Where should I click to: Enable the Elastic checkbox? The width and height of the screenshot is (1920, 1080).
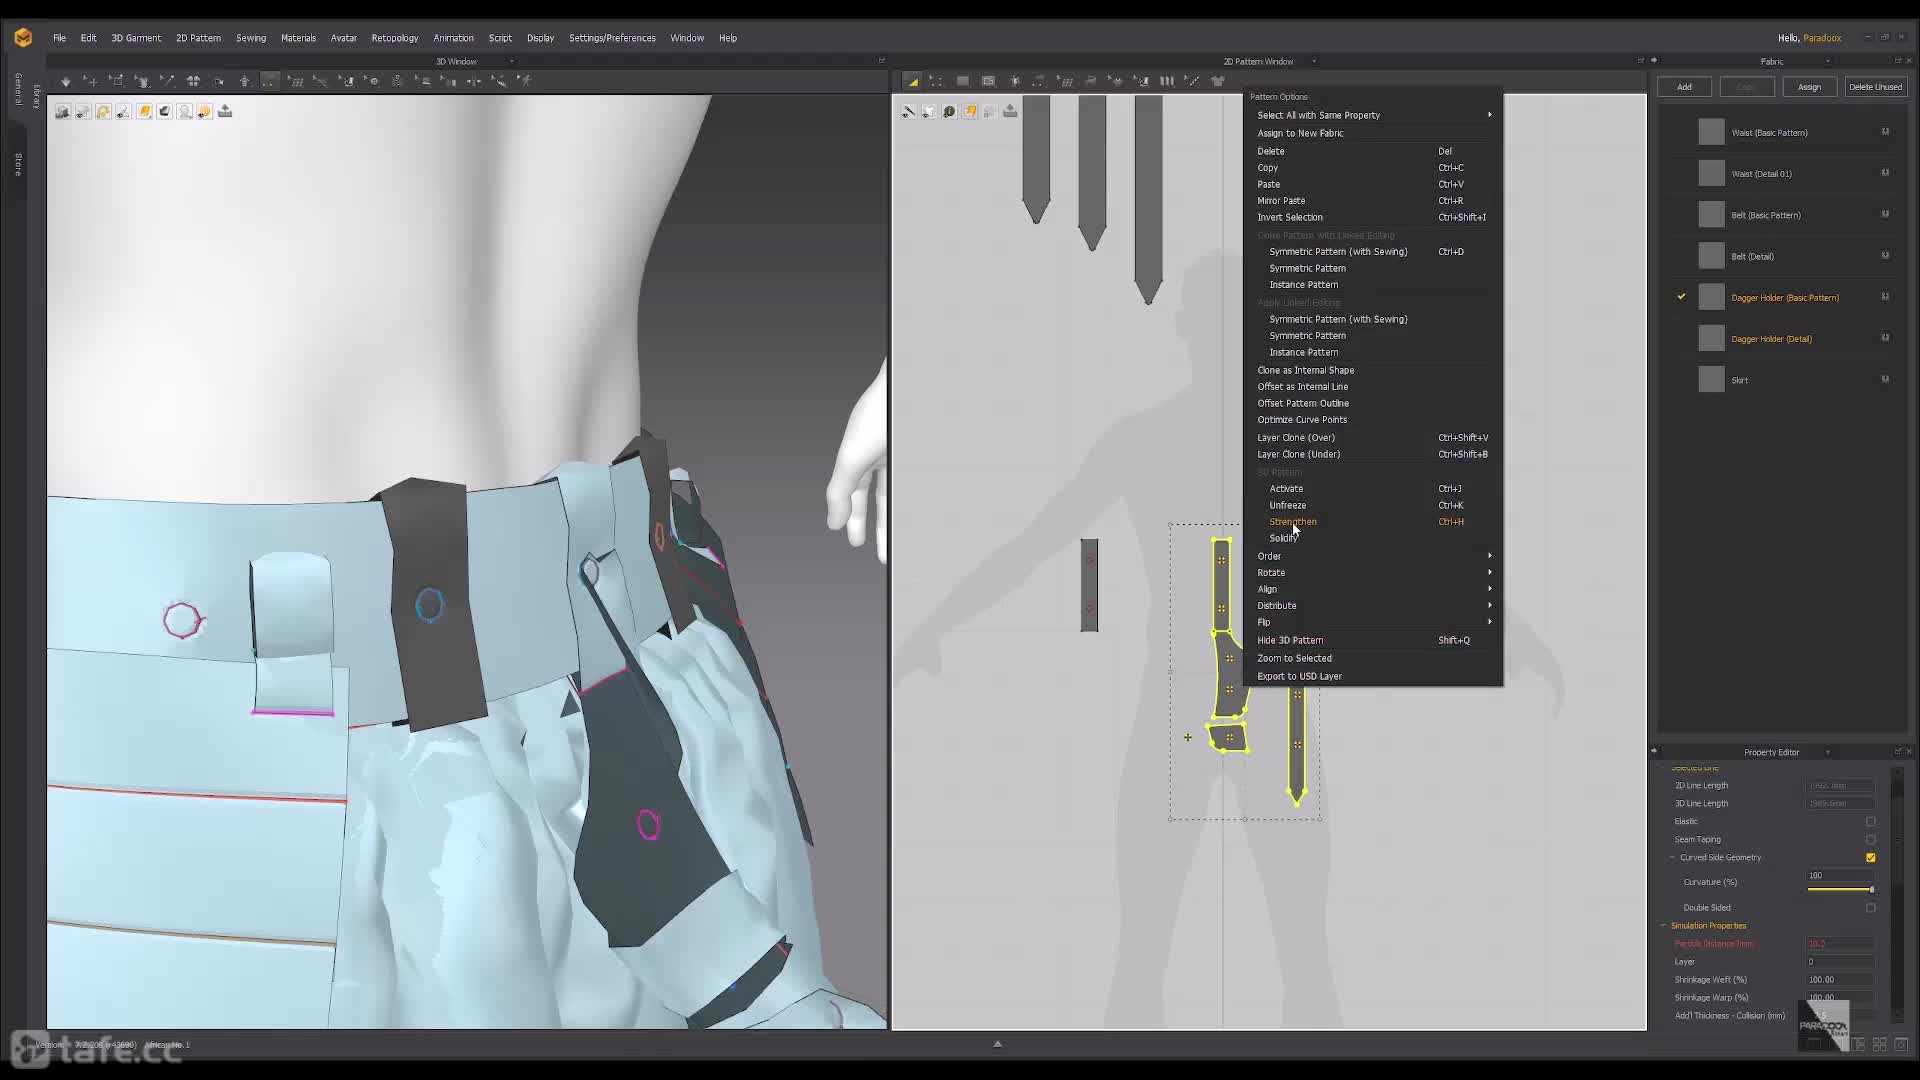tap(1870, 822)
